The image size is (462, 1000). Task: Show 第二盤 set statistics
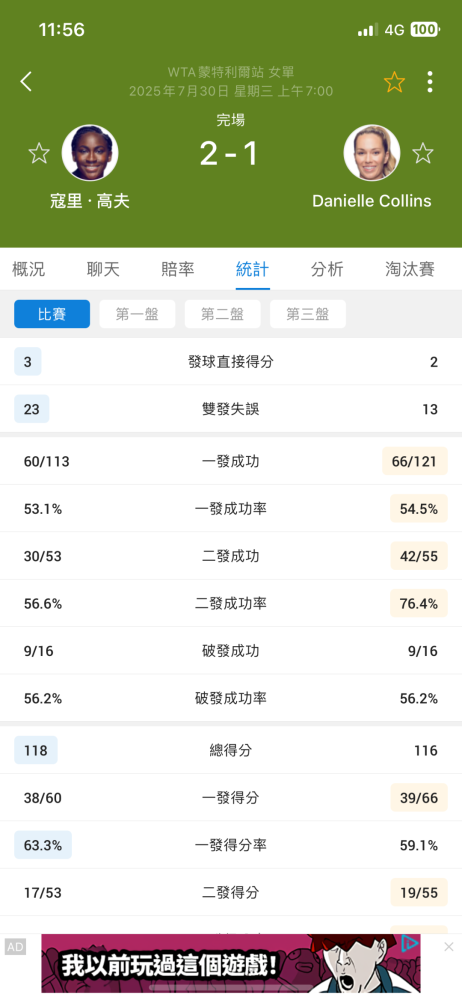[223, 314]
